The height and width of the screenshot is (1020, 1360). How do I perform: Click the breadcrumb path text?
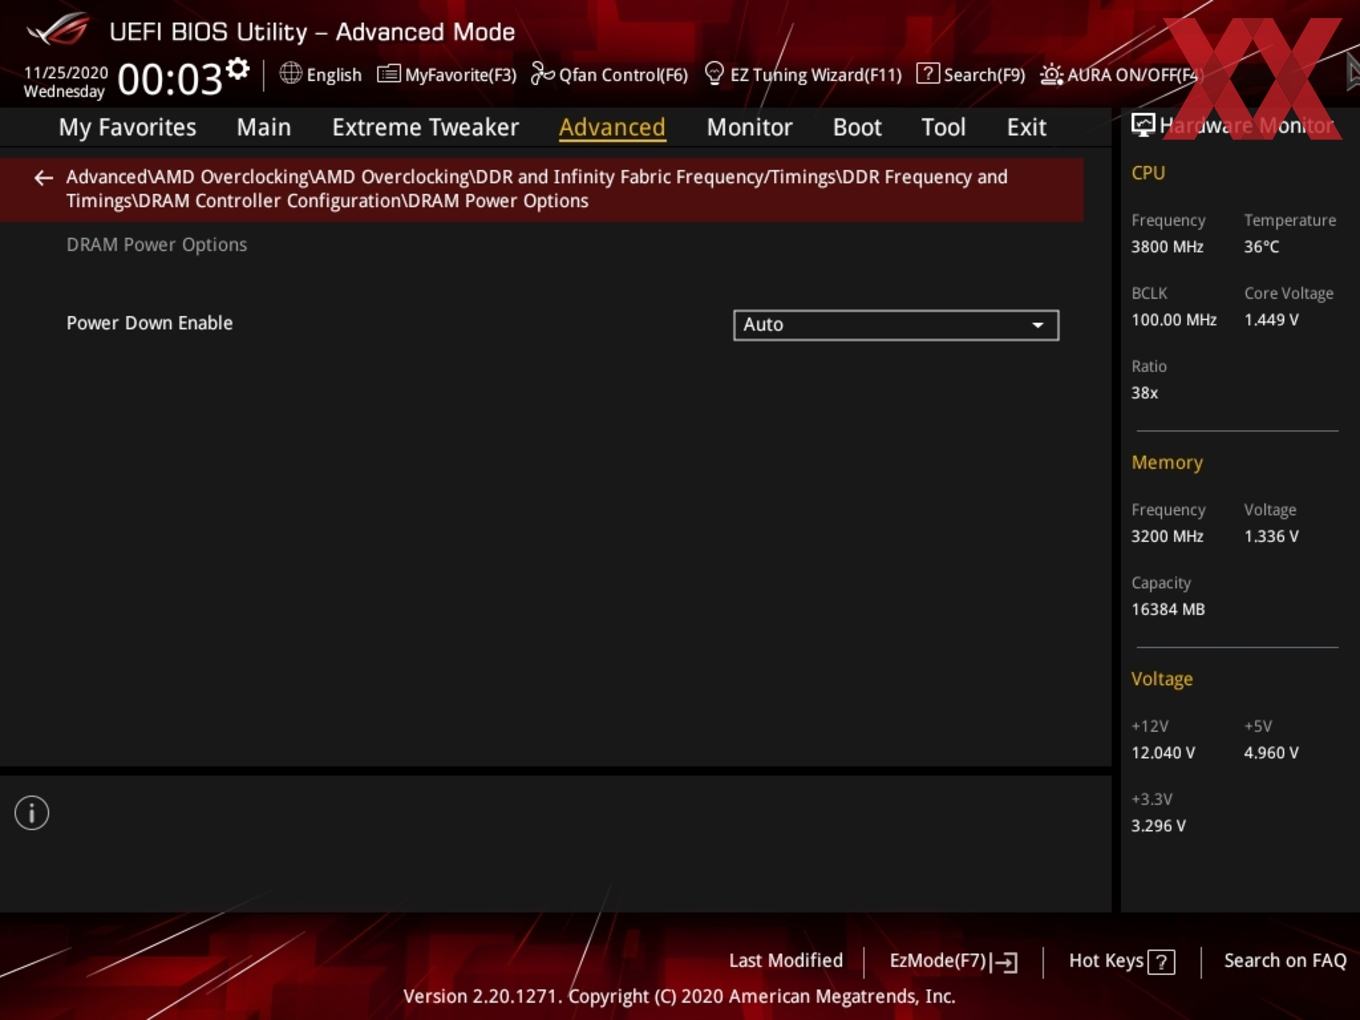click(x=537, y=189)
